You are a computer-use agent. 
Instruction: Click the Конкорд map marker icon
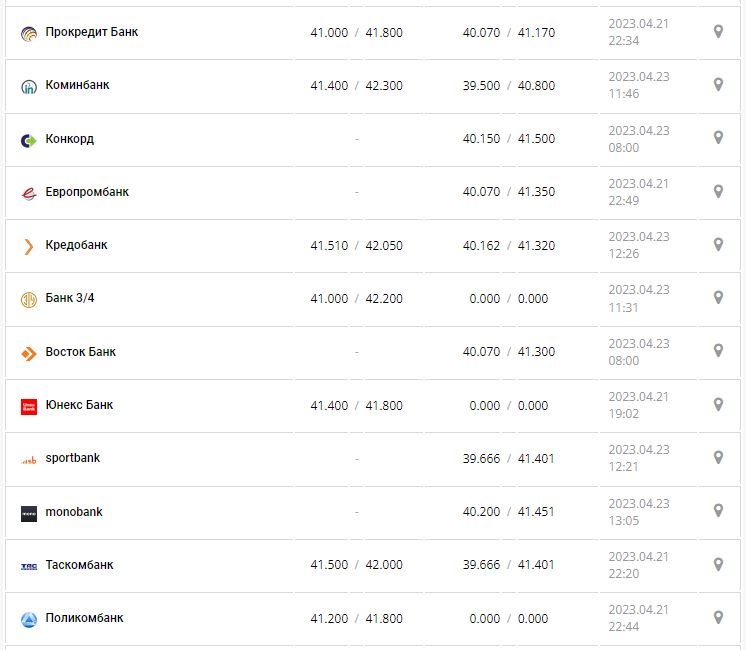point(718,138)
